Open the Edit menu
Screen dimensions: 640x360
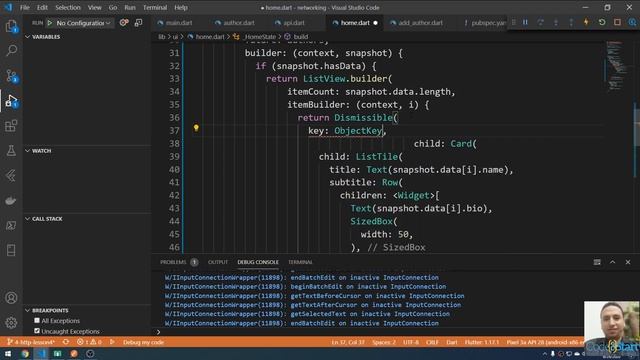pyautogui.click(x=42, y=7)
